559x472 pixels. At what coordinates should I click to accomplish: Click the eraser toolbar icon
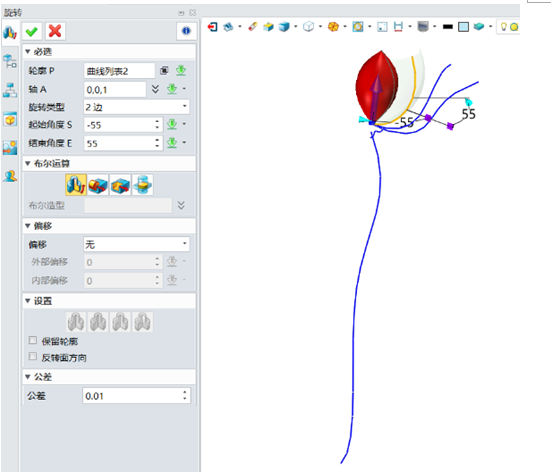[x=253, y=27]
